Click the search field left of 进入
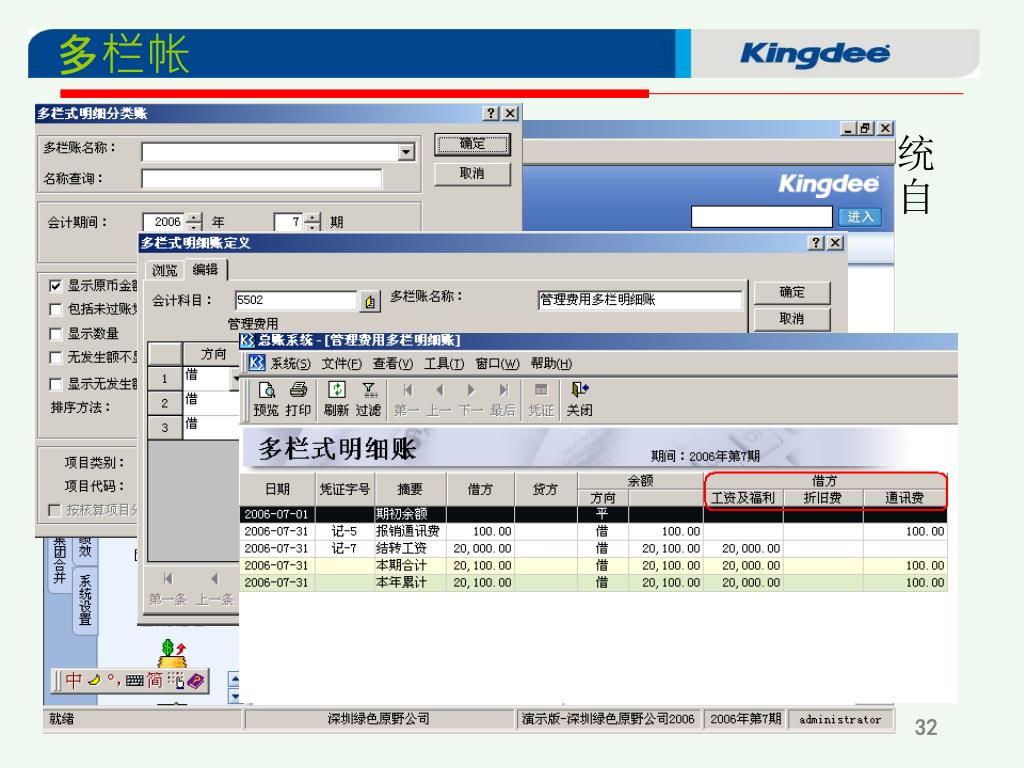 click(761, 217)
